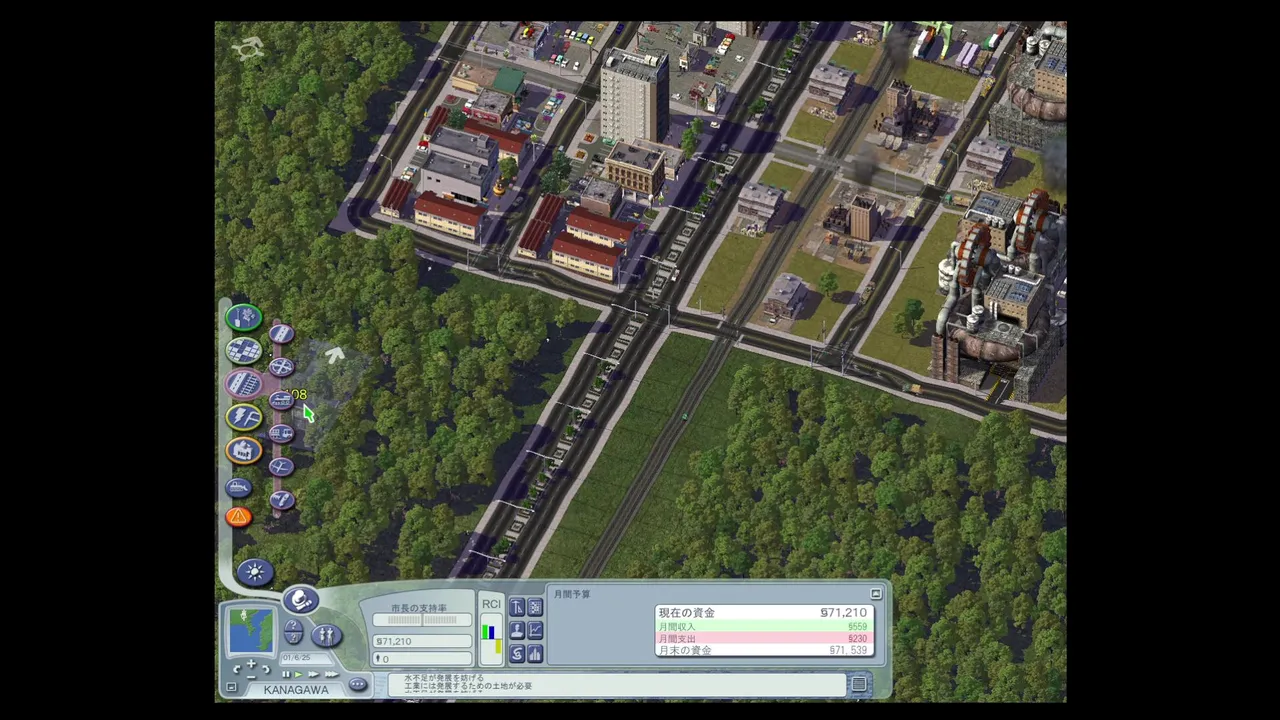Open the simoleon budget button
This screenshot has height=720, width=1280.
(517, 653)
